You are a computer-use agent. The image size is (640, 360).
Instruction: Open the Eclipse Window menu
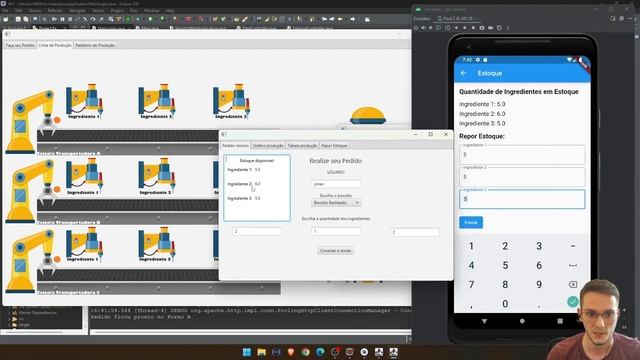(x=151, y=11)
